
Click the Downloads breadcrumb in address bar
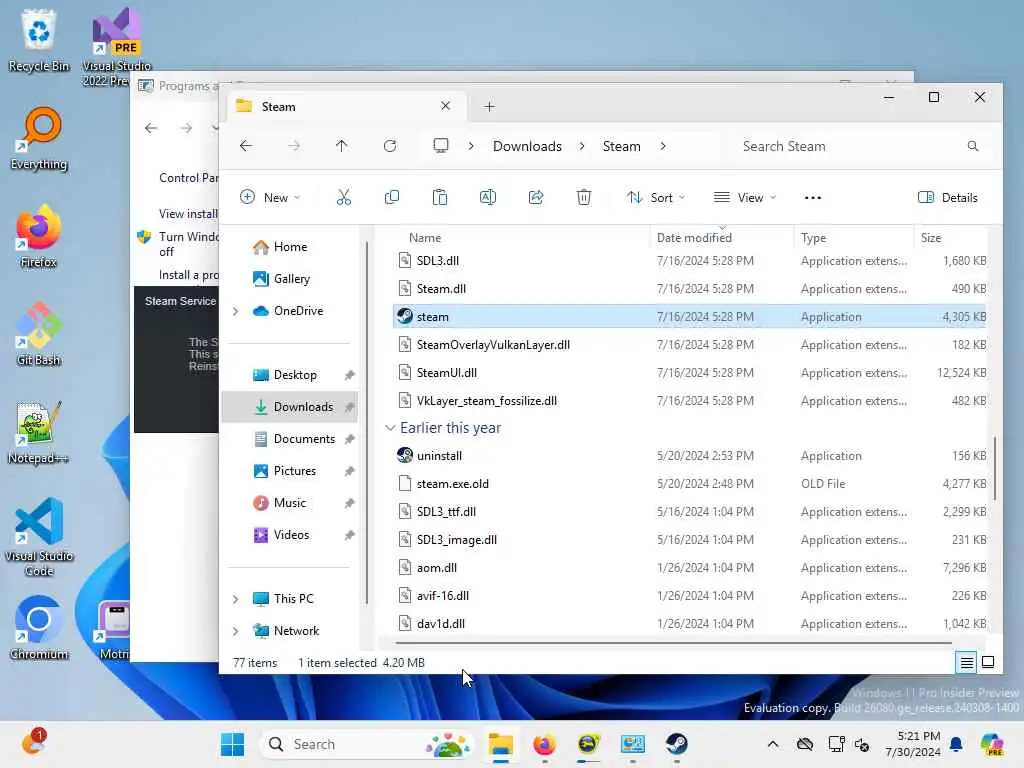click(x=527, y=146)
